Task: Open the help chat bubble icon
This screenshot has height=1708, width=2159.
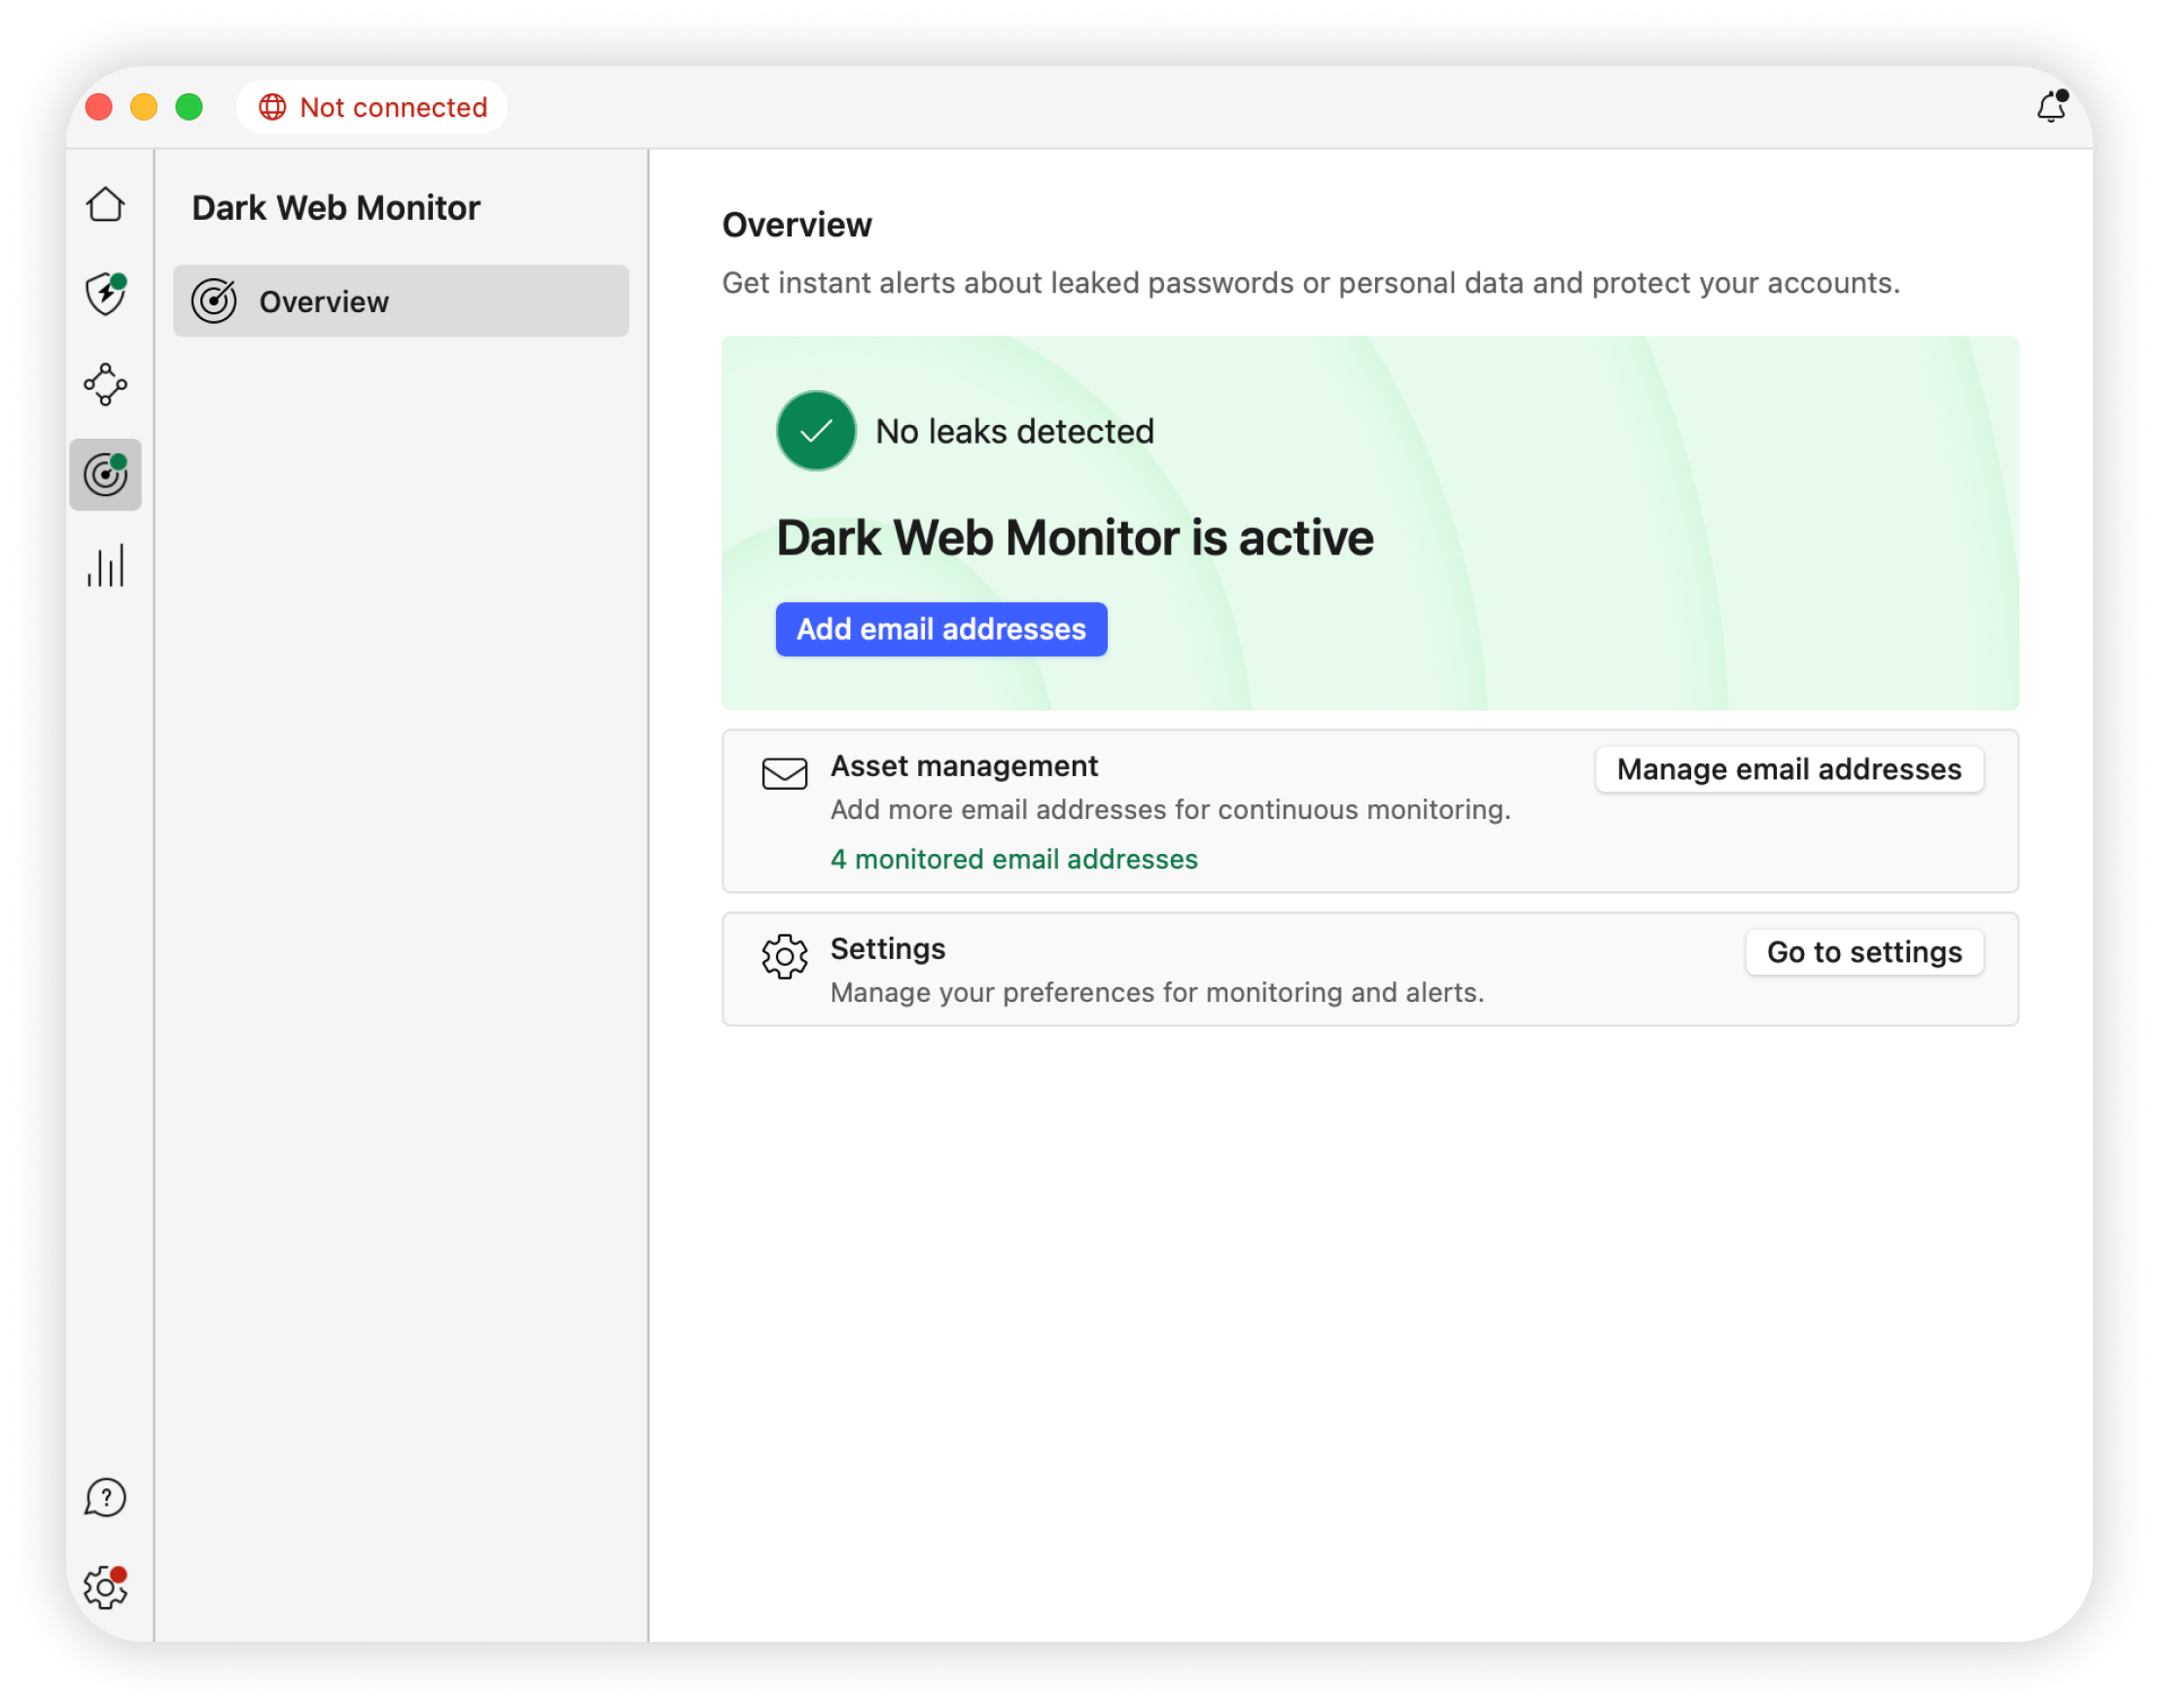Action: (105, 1498)
